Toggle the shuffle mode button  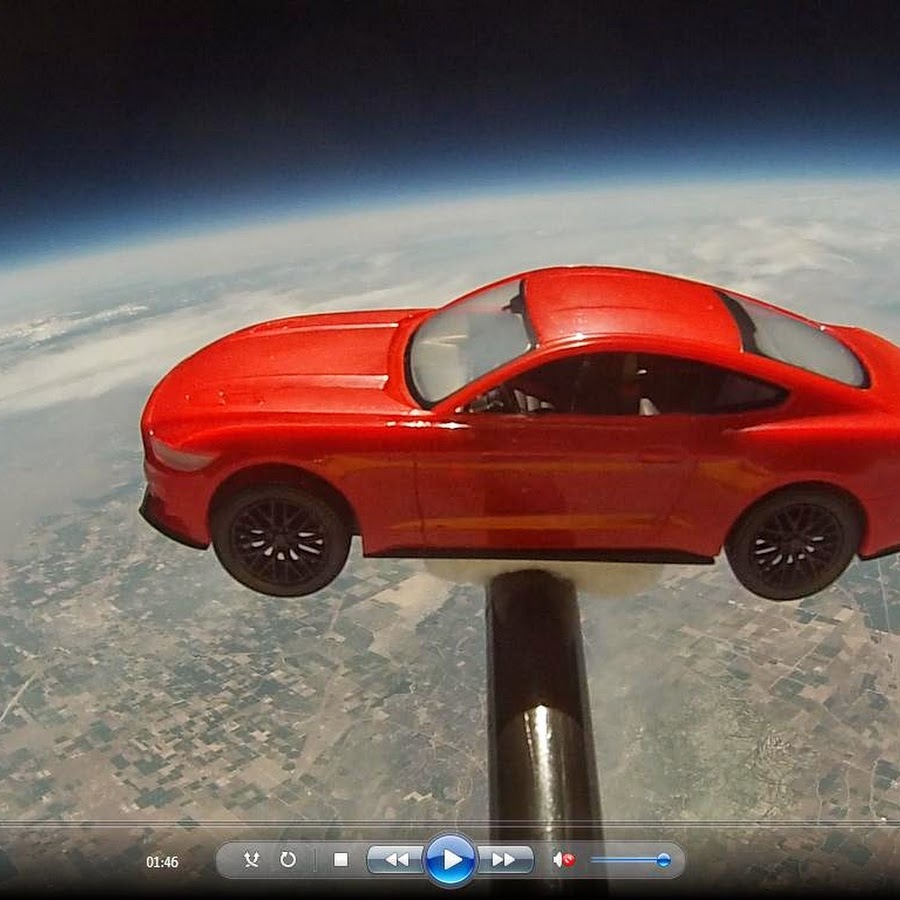click(x=252, y=859)
